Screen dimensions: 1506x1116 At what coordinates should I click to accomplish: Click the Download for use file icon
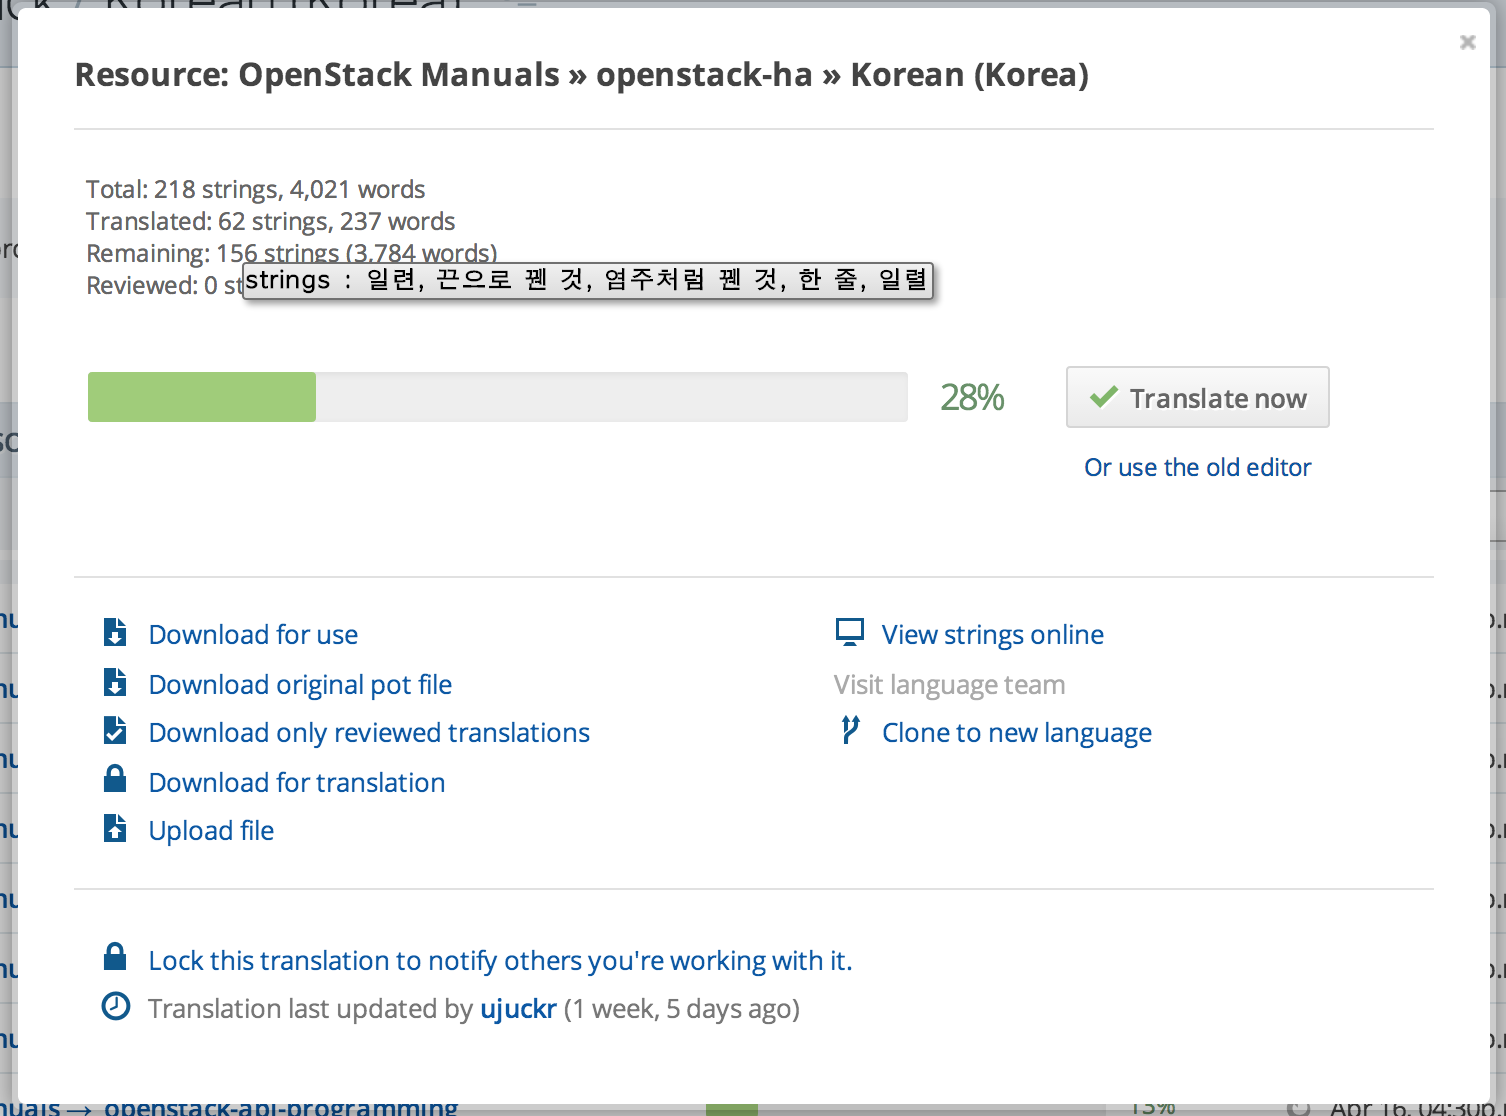click(115, 633)
